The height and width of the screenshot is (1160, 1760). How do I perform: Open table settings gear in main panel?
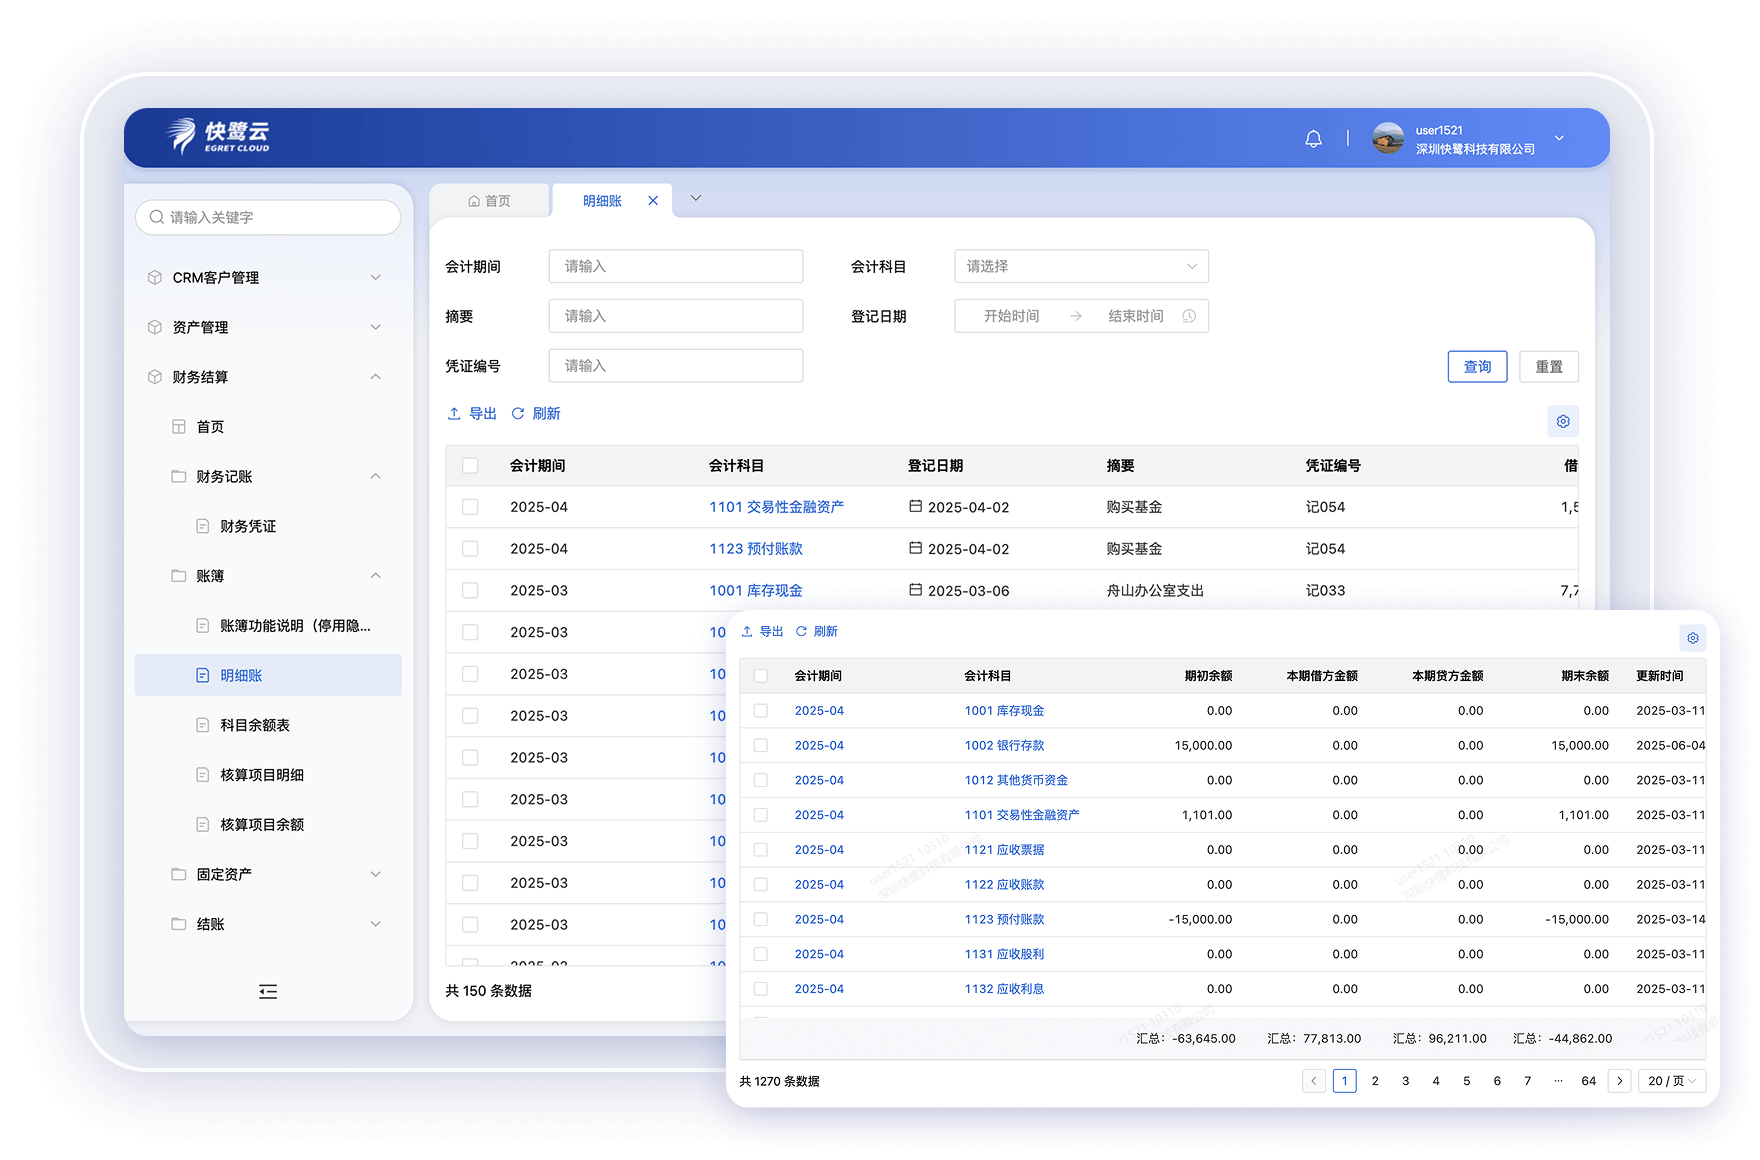coord(1563,421)
